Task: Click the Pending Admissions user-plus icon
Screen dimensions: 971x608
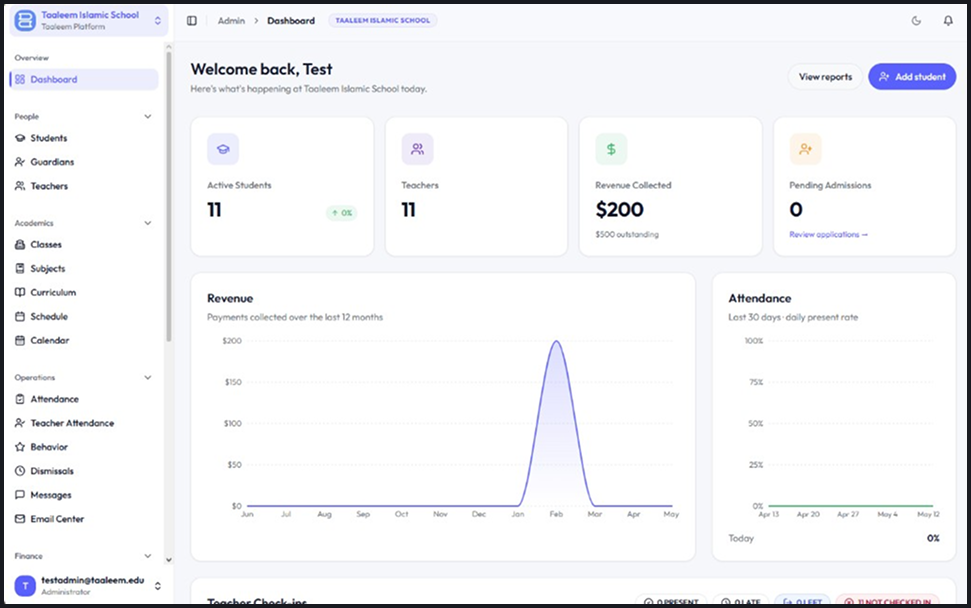Action: tap(806, 149)
